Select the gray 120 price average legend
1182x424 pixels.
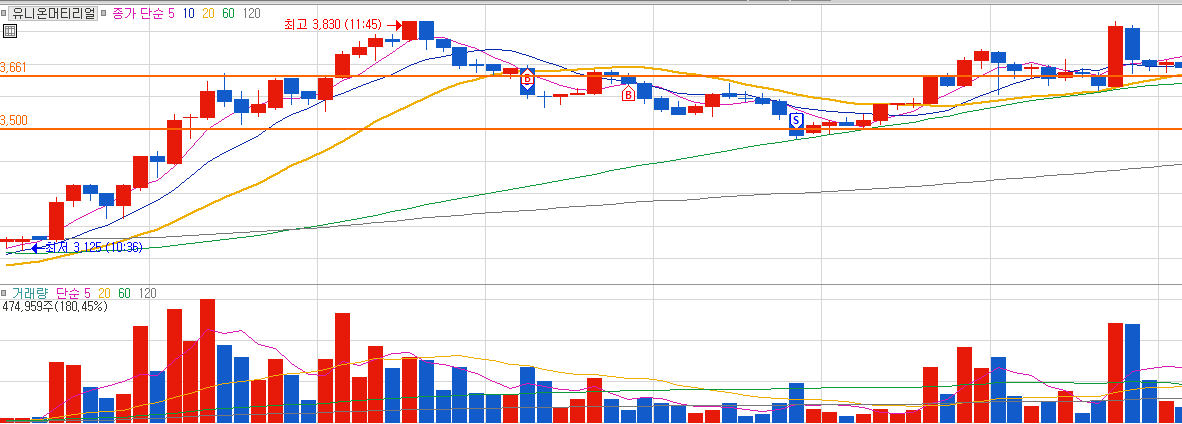(x=252, y=13)
